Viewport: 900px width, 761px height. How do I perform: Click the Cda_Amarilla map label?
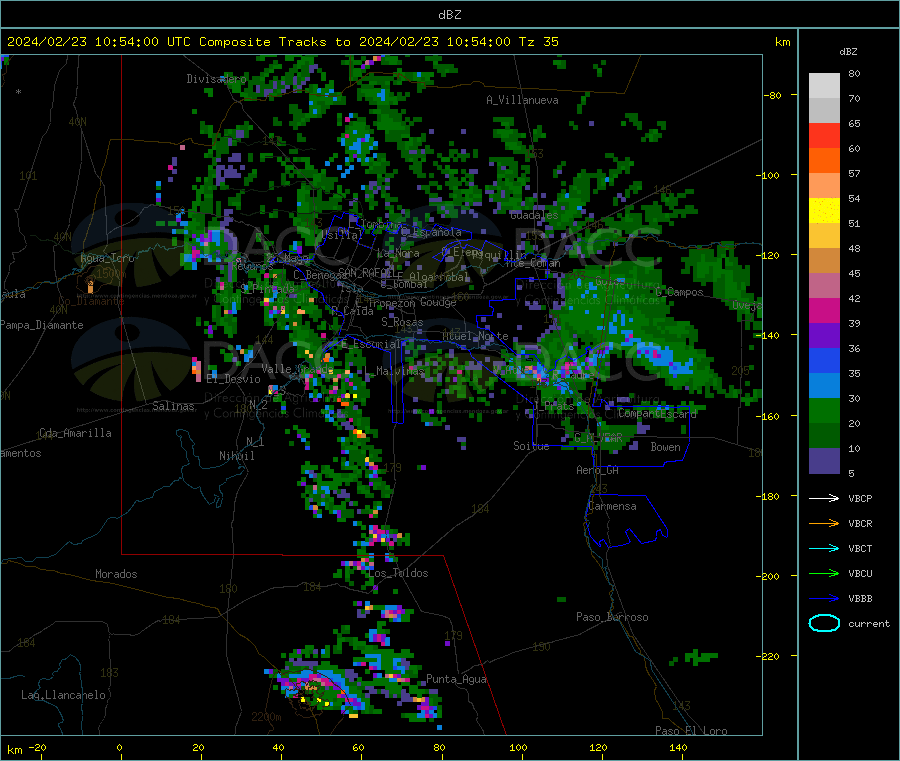[x=75, y=433]
